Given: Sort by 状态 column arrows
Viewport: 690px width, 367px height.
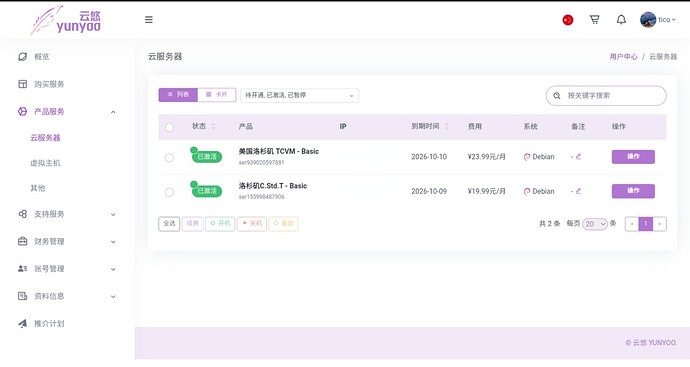Looking at the screenshot, I should pyautogui.click(x=213, y=126).
